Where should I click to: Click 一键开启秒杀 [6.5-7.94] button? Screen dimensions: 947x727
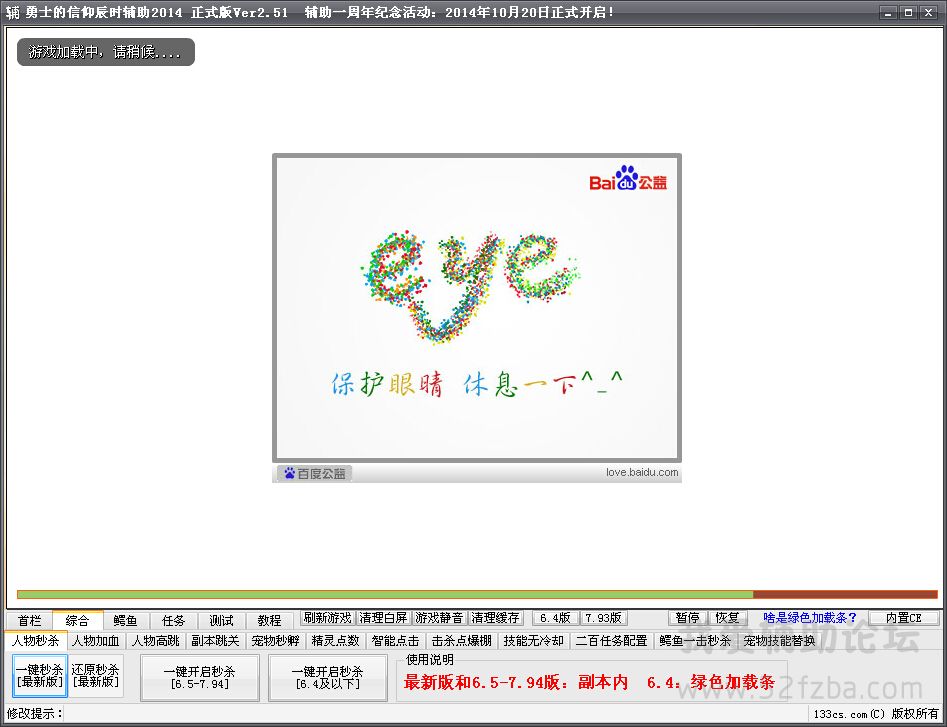click(200, 677)
